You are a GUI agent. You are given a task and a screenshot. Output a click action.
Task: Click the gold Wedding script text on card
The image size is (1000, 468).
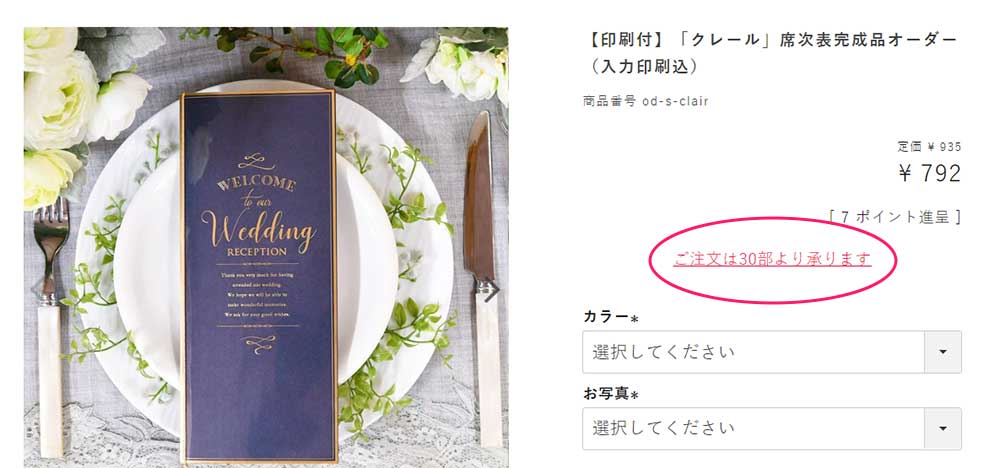[x=258, y=228]
